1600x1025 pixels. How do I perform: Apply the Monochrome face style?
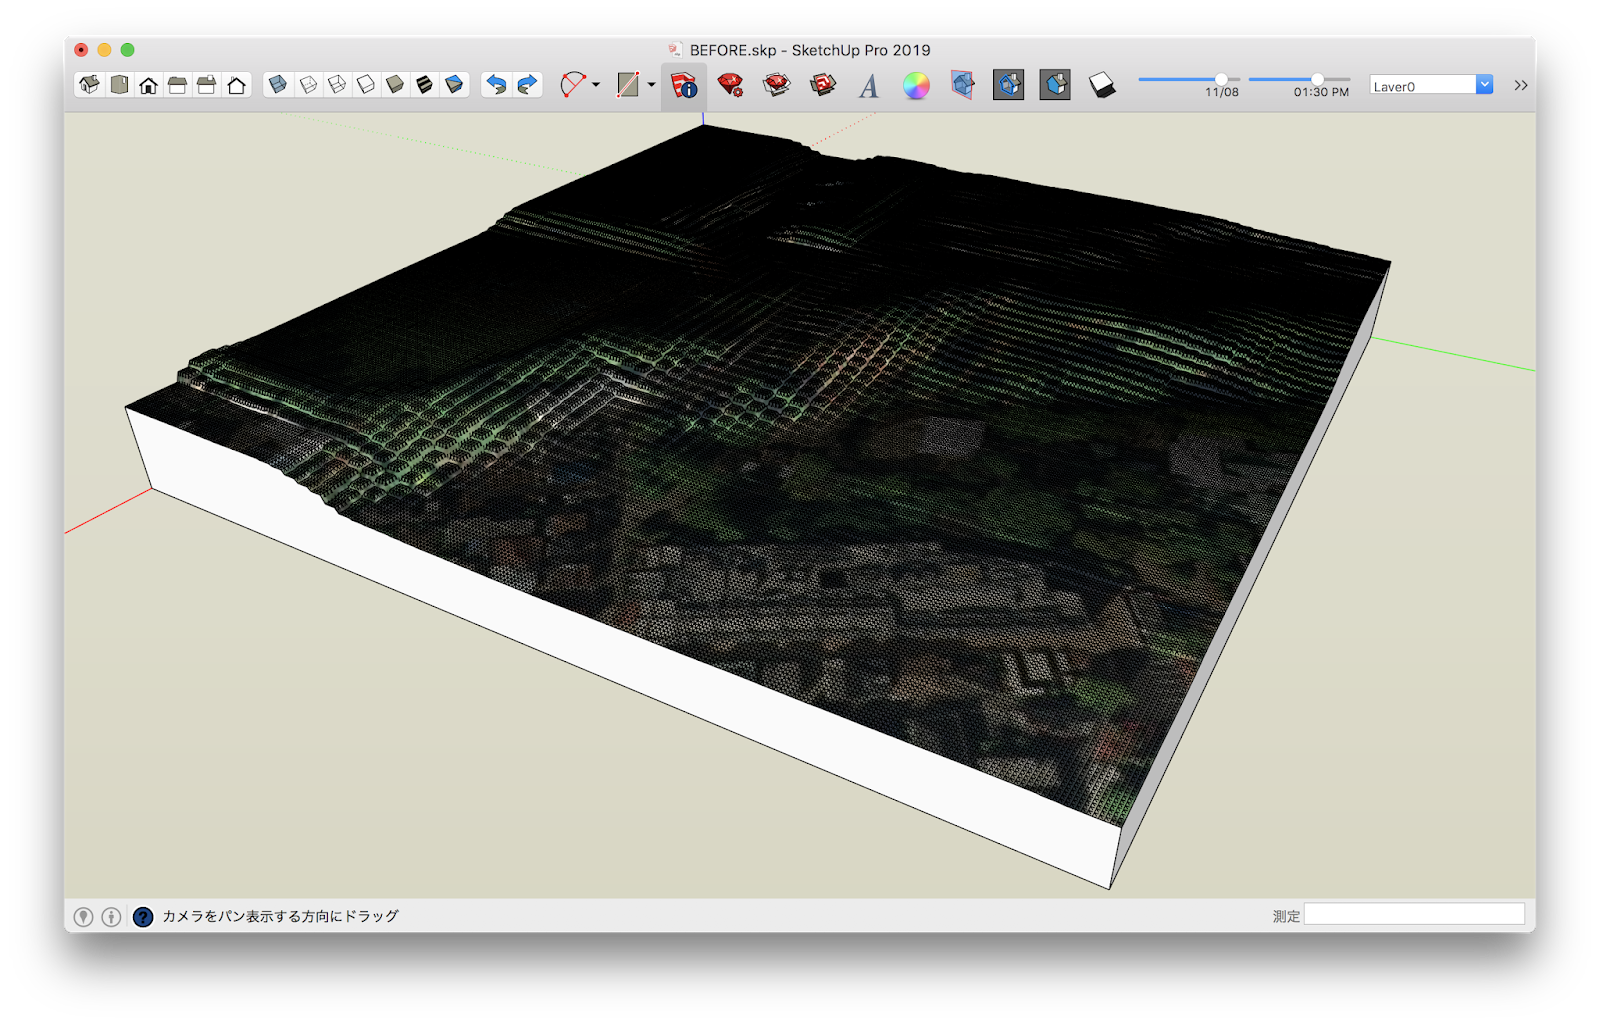pyautogui.click(x=454, y=85)
